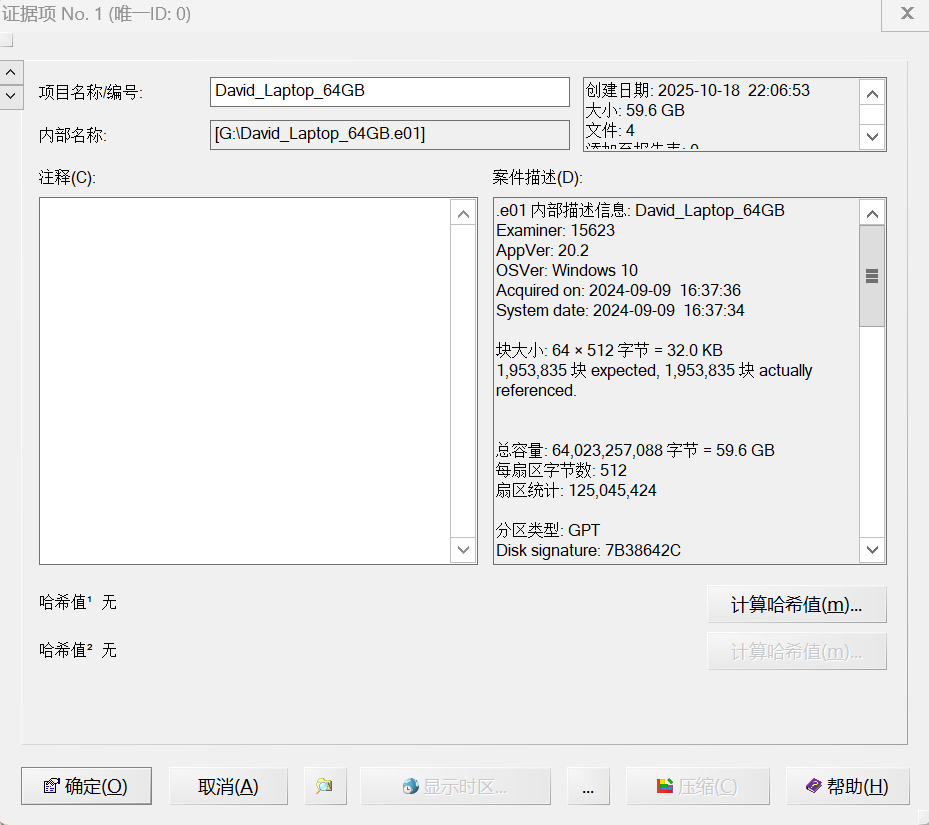Click the down arrow at the dialog's left edge
The width and height of the screenshot is (929, 825).
pos(11,95)
